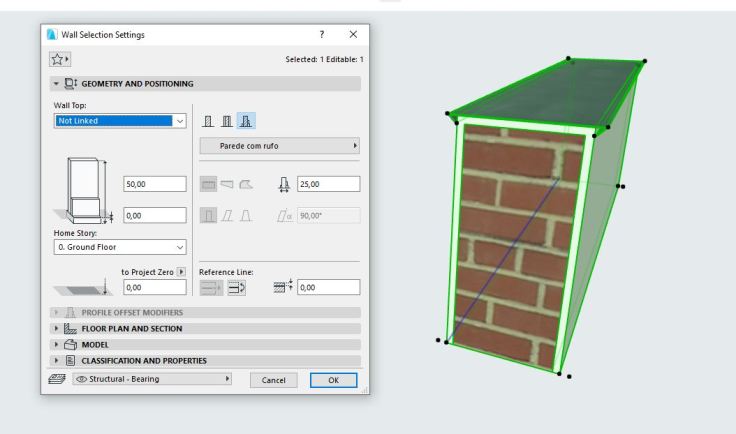Click the layer stack icon
Screen dimensions: 736x434
(57, 379)
